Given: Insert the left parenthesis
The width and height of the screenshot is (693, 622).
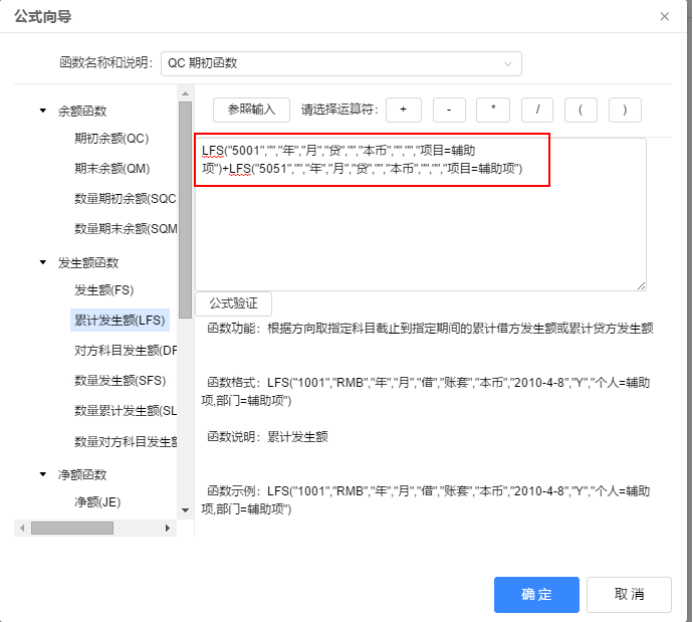Looking at the screenshot, I should 581,109.
